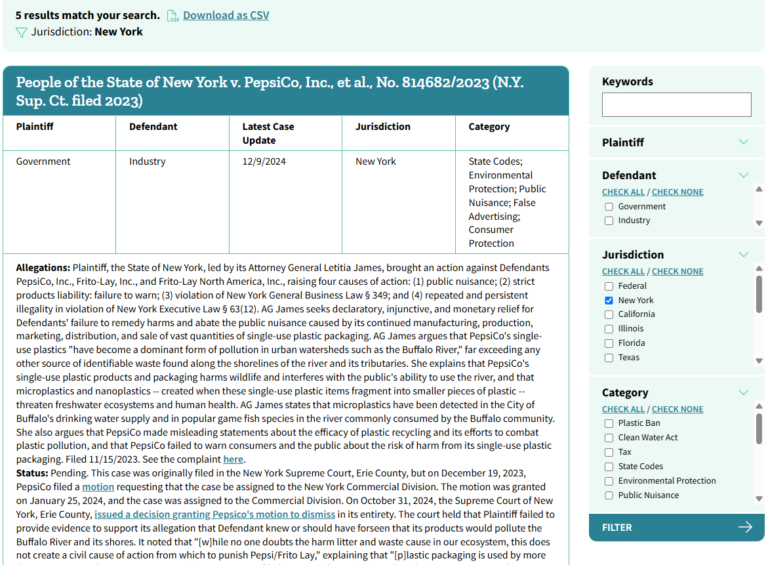Image resolution: width=768 pixels, height=565 pixels.
Task: Click CHECK ALL under Defendant
Action: click(623, 192)
